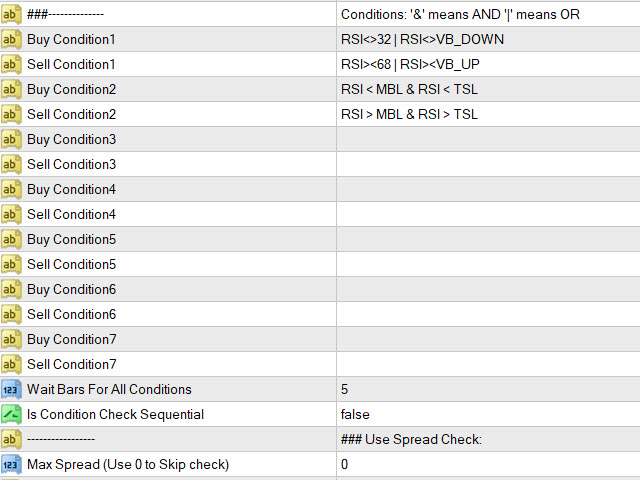Select the Buy Condition7 parameter row label

point(71,339)
